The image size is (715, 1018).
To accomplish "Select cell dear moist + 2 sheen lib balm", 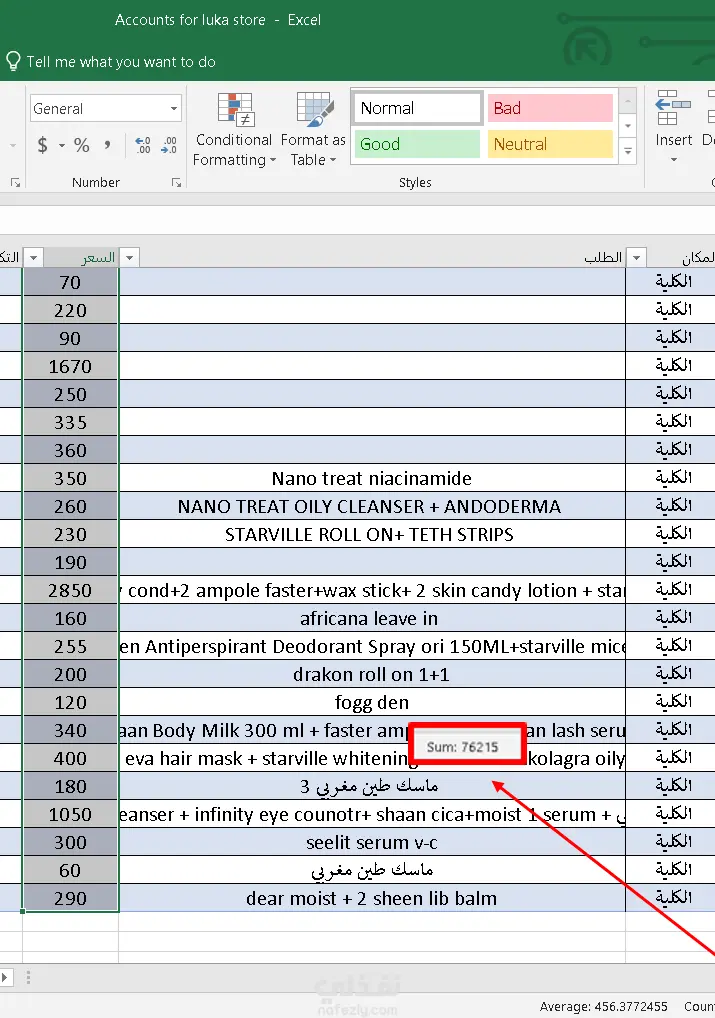I will tap(372, 899).
